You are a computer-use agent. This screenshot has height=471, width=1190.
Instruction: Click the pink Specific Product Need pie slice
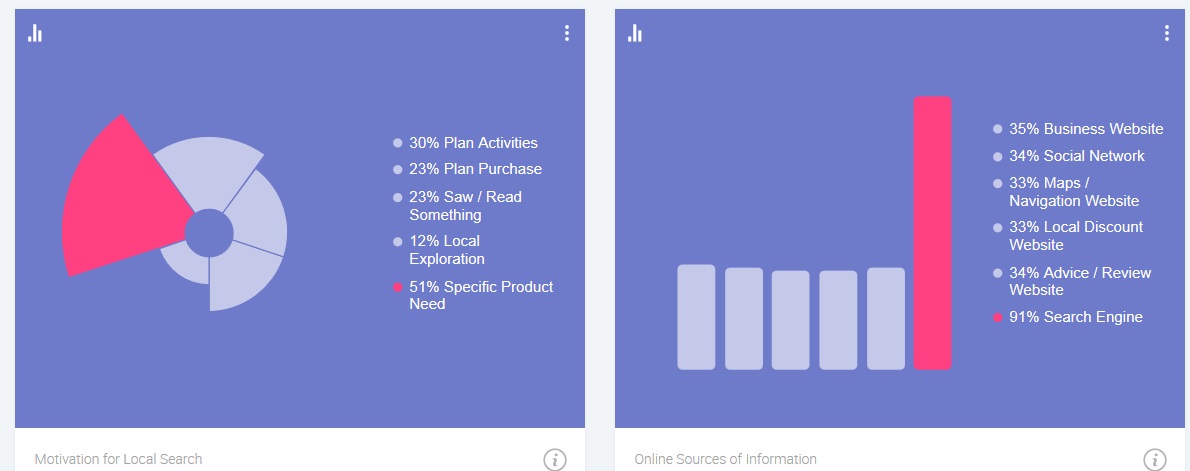point(115,200)
